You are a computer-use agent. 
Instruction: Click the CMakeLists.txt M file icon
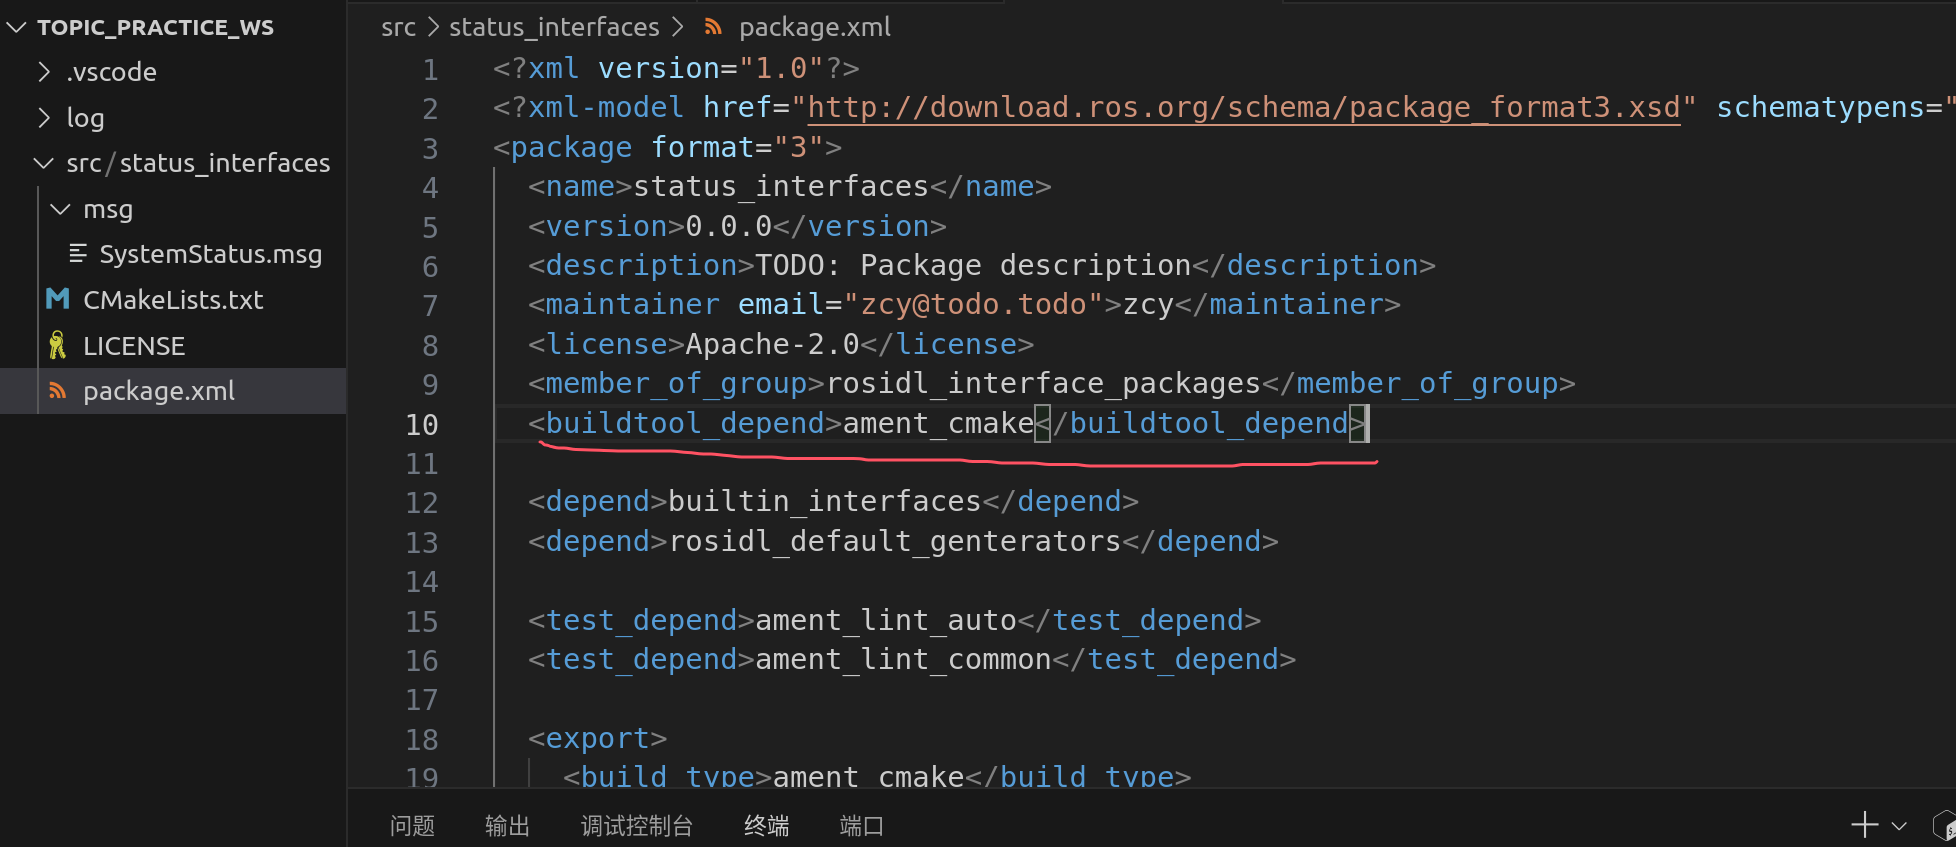coord(58,299)
